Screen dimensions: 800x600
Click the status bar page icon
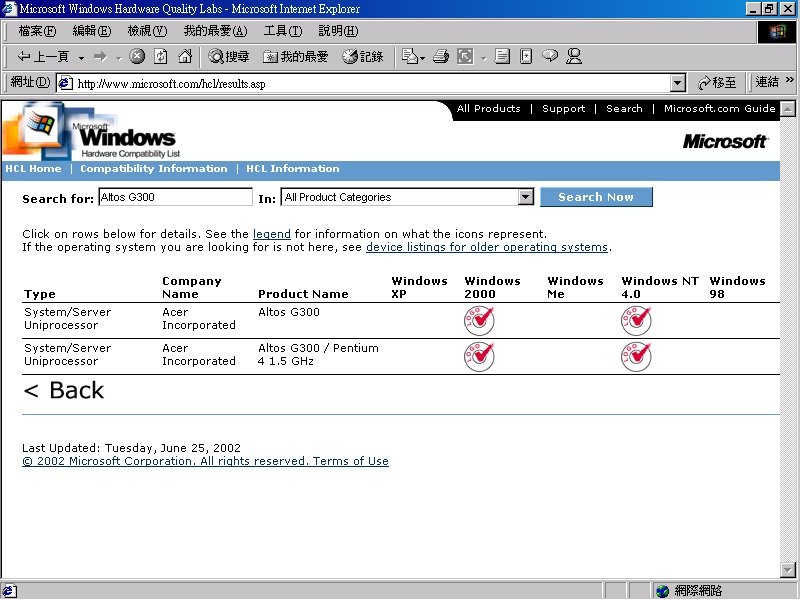pyautogui.click(x=10, y=591)
